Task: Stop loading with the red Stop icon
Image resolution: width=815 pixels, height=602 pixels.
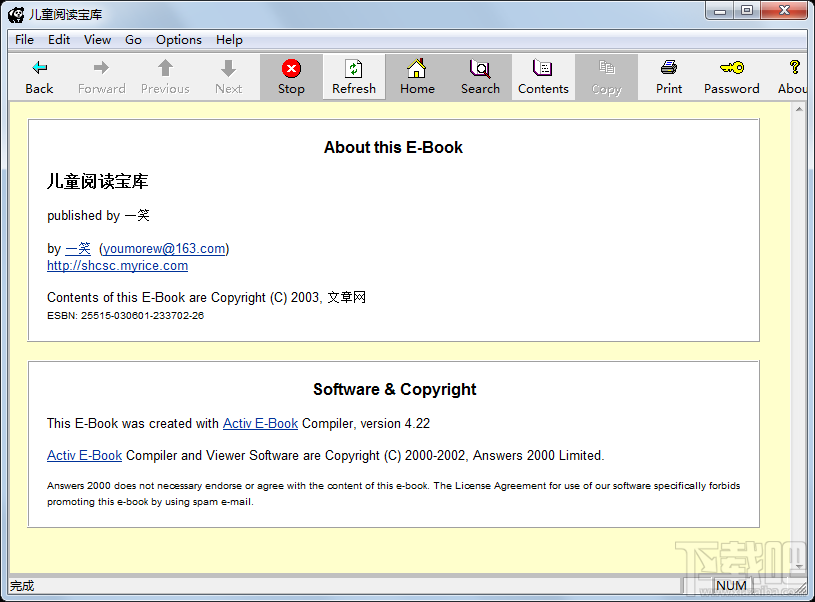Action: click(x=291, y=77)
